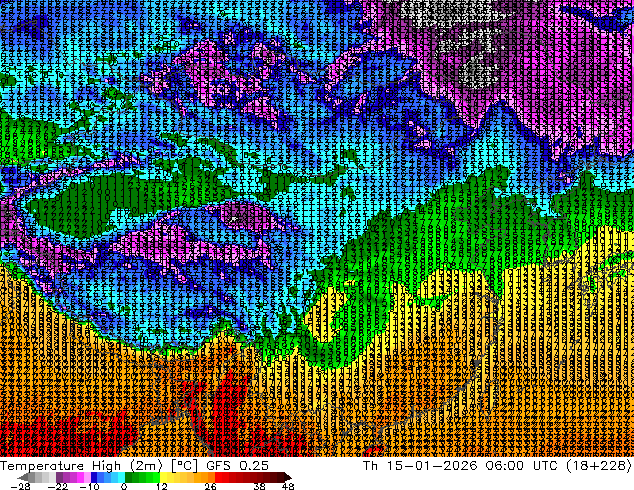Click the "-10" legend value
This screenshot has width=634, height=490.
[89, 486]
